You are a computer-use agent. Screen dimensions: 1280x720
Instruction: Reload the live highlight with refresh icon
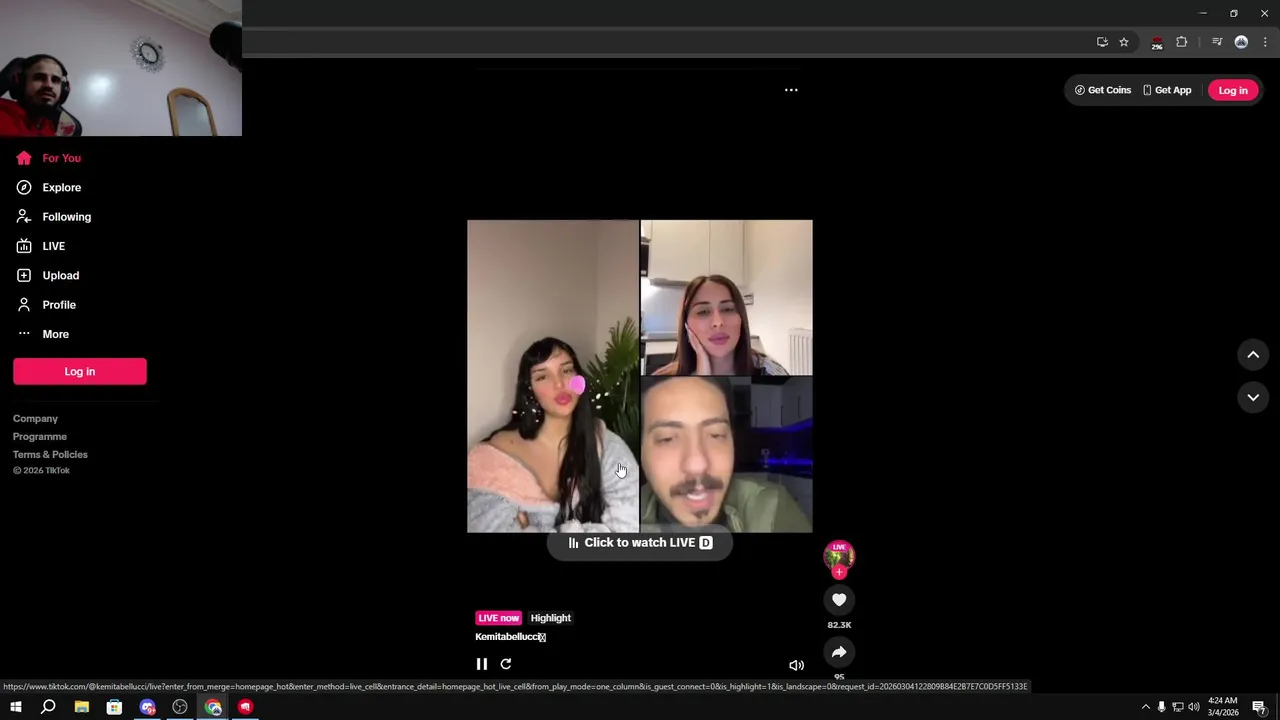pyautogui.click(x=506, y=664)
